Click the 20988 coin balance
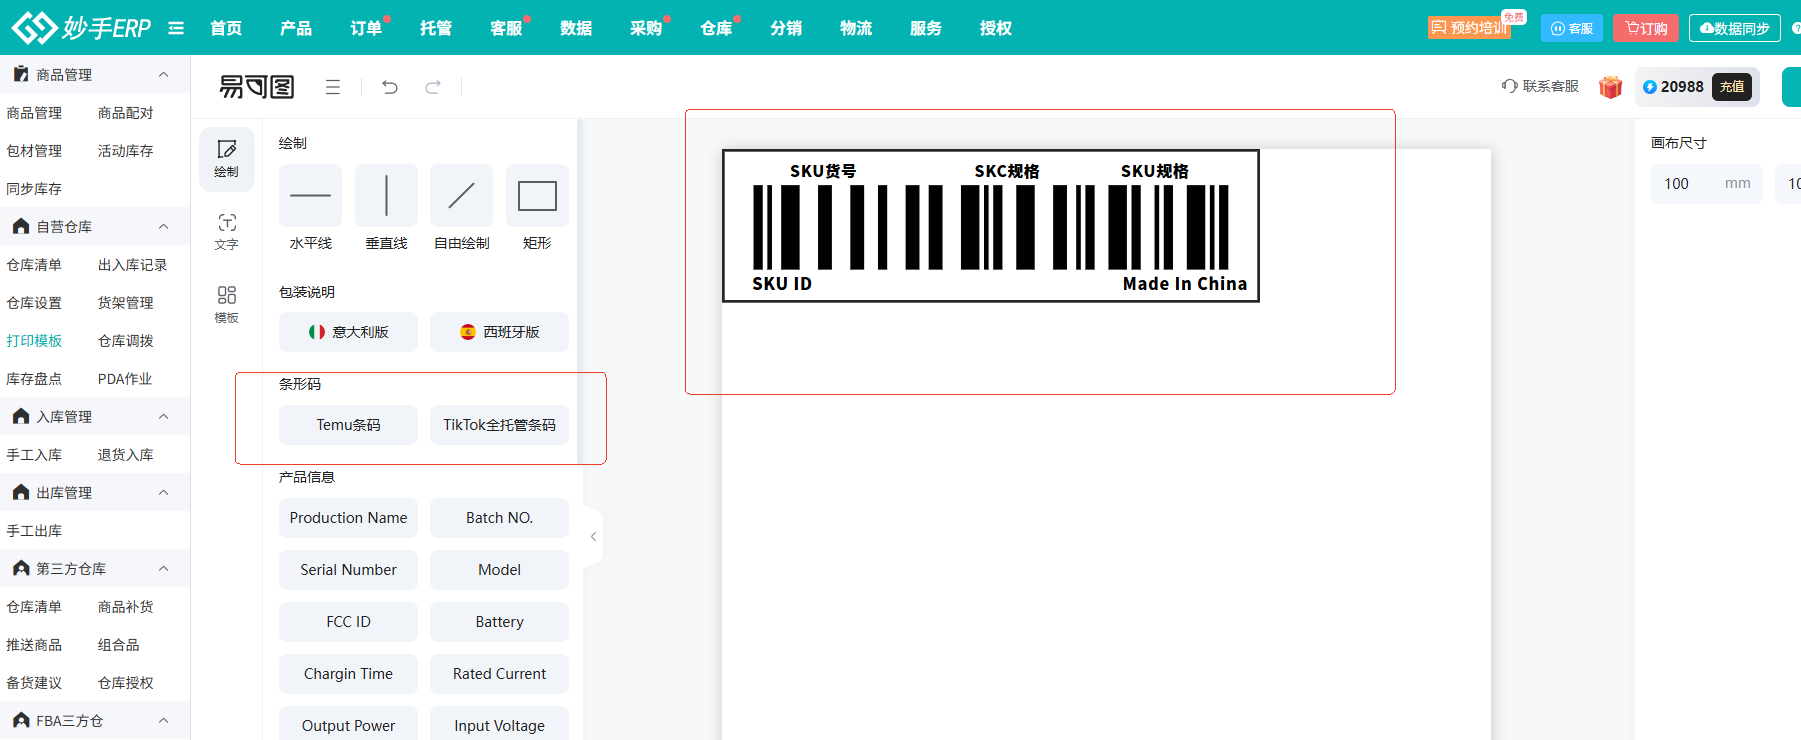 (1673, 87)
